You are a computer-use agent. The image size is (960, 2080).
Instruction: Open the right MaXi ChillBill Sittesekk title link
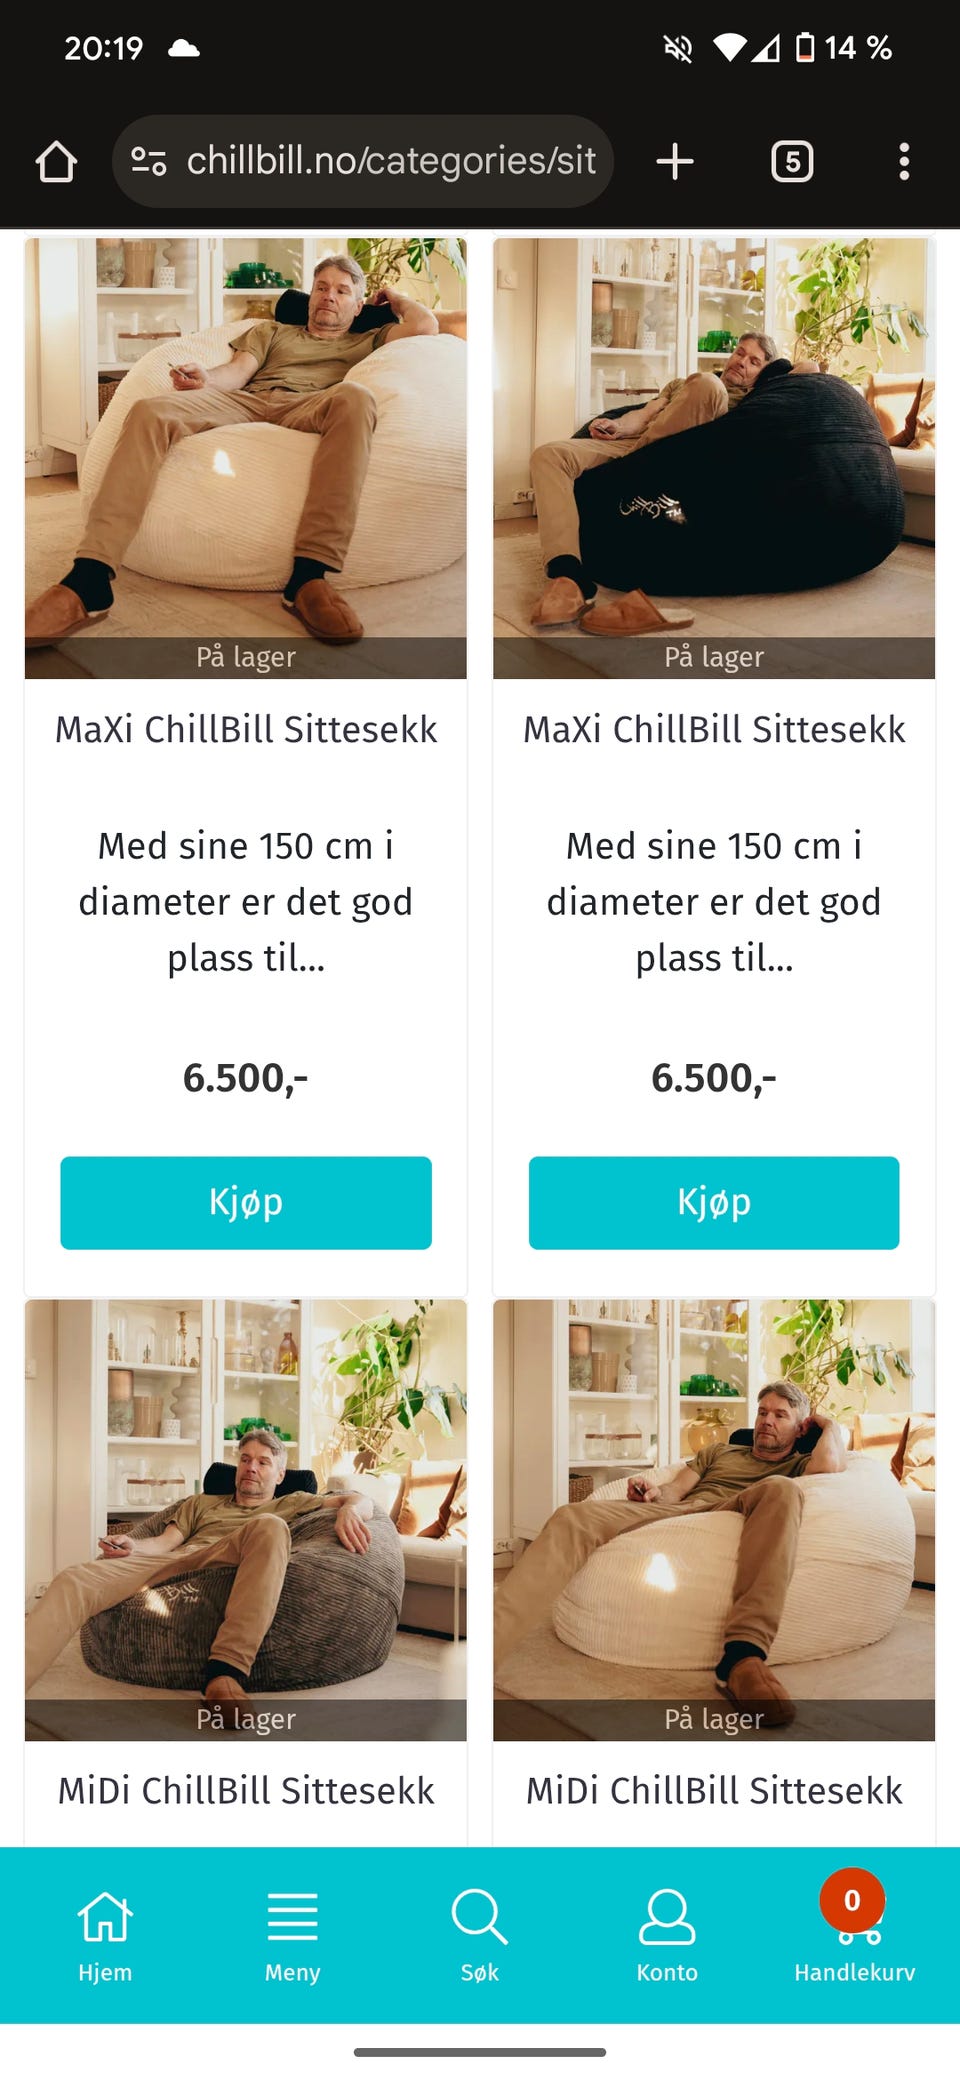pos(714,730)
